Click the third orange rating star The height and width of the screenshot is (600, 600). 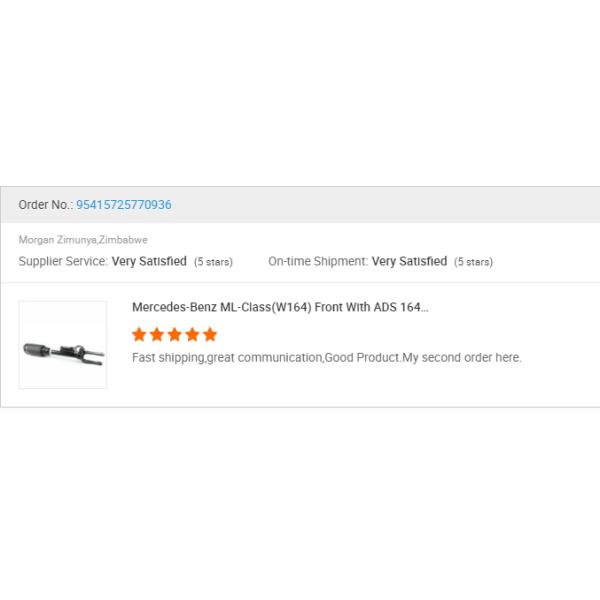174,334
